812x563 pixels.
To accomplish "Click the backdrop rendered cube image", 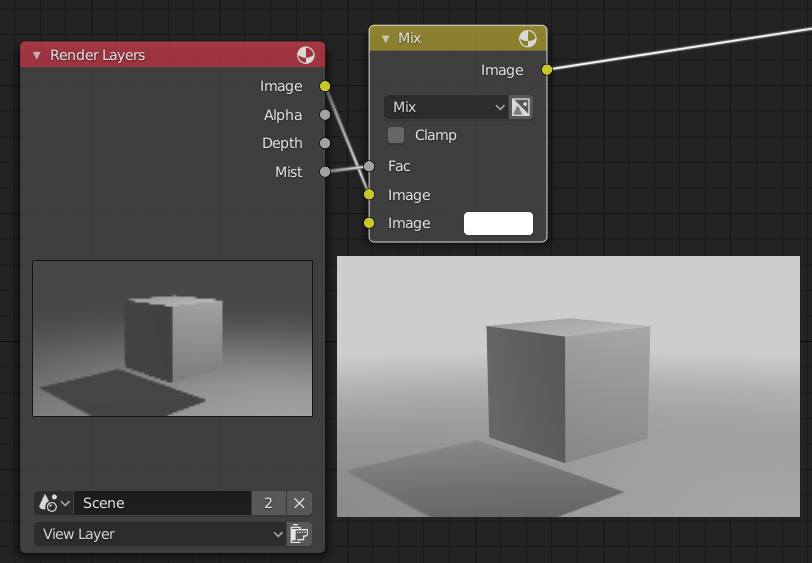I will 568,386.
